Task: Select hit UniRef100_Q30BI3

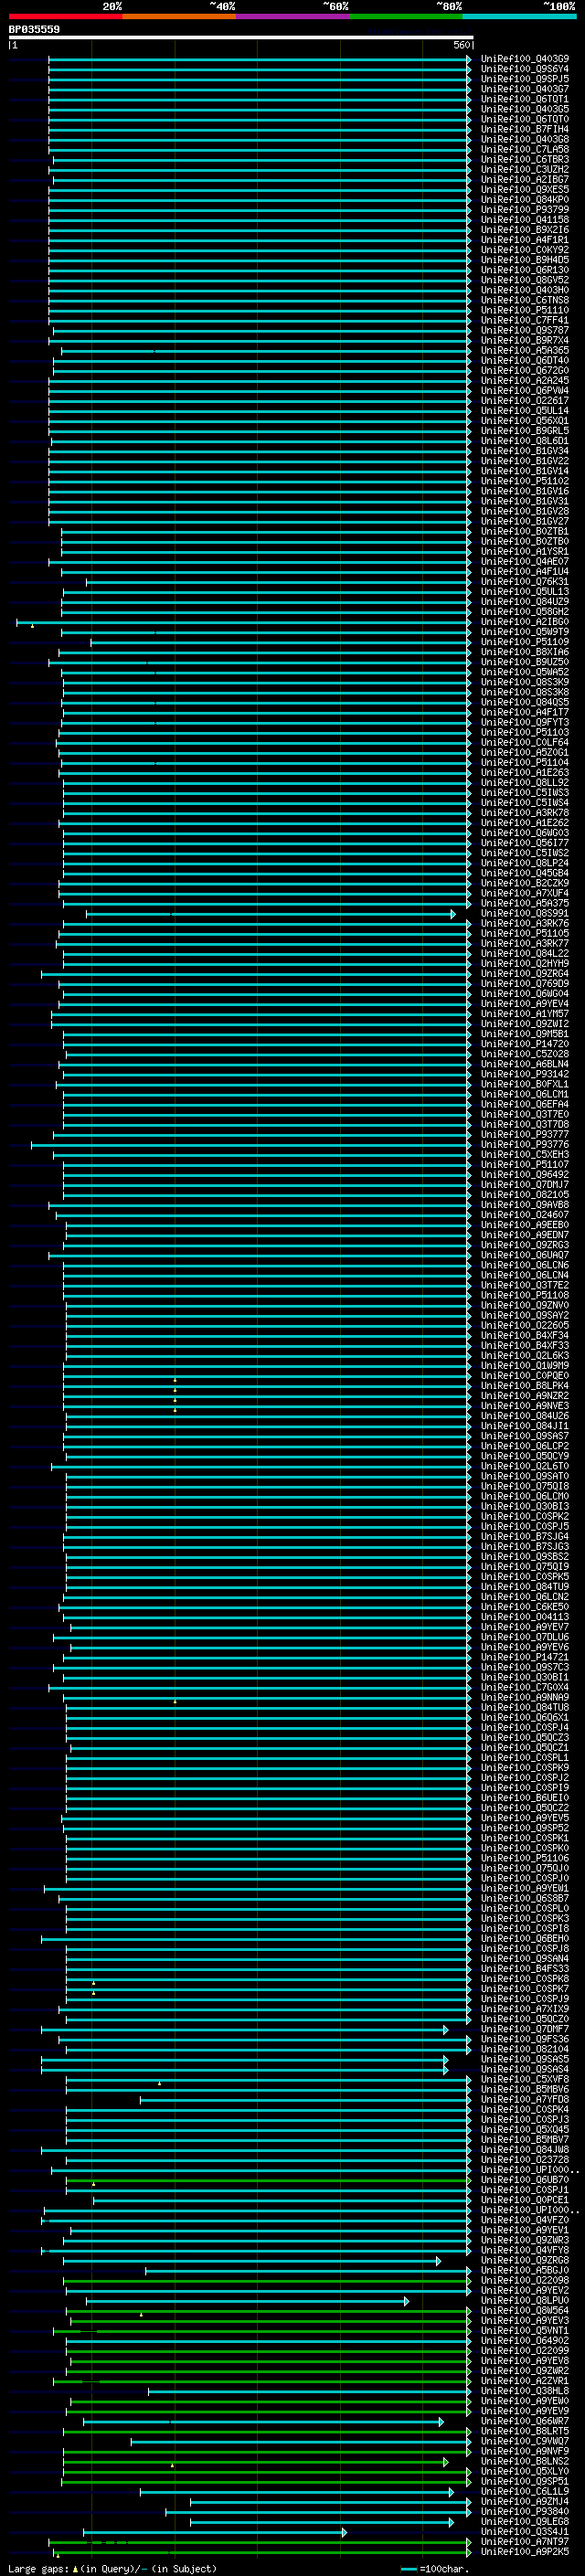Action: point(525,1506)
